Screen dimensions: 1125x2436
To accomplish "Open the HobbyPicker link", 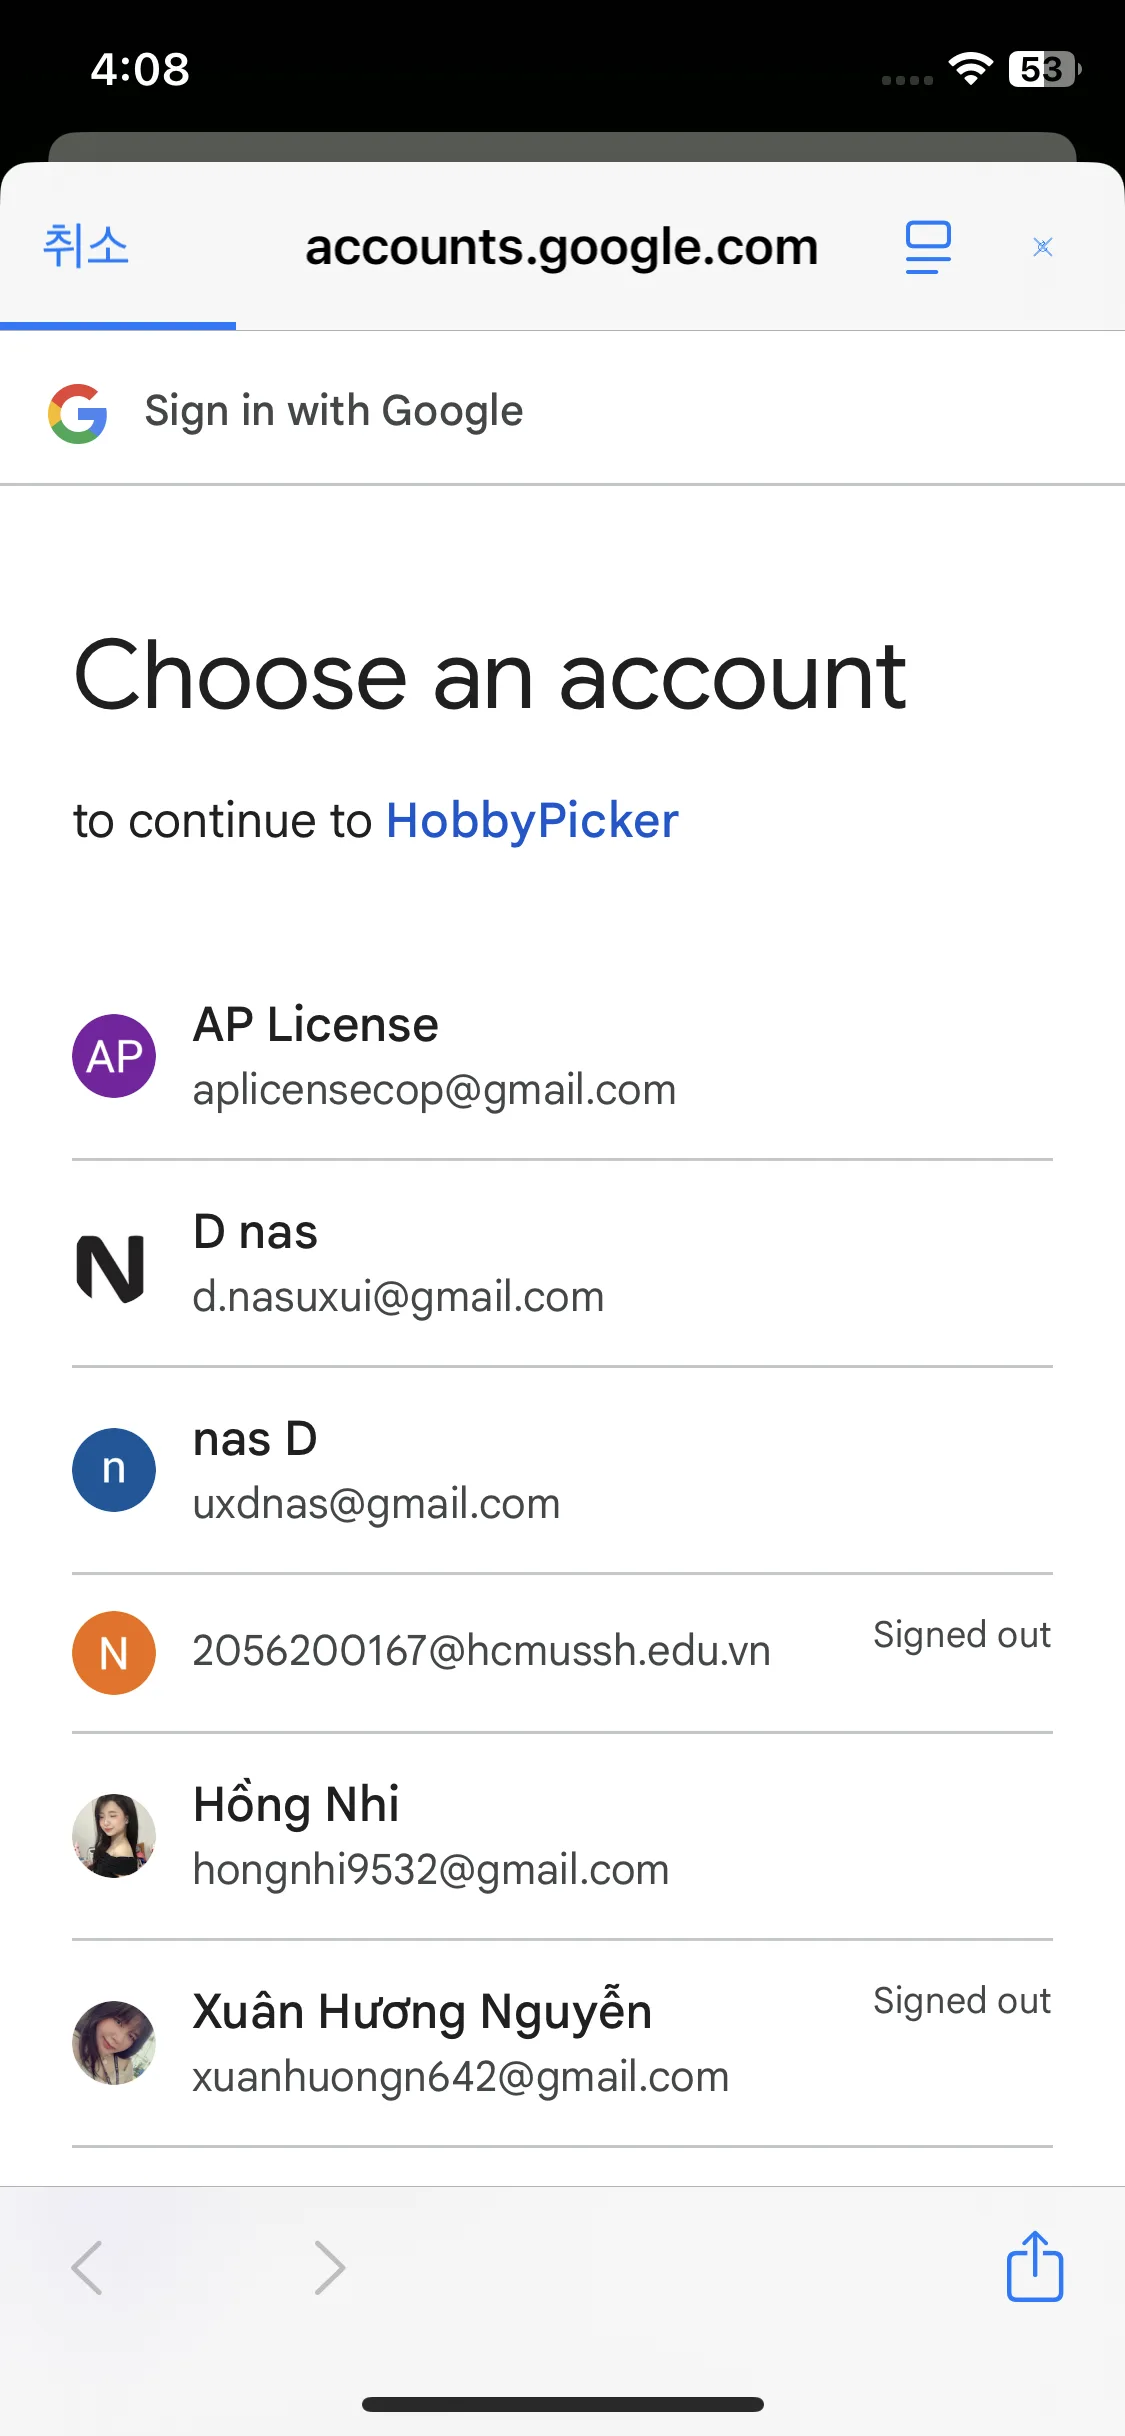I will point(532,821).
